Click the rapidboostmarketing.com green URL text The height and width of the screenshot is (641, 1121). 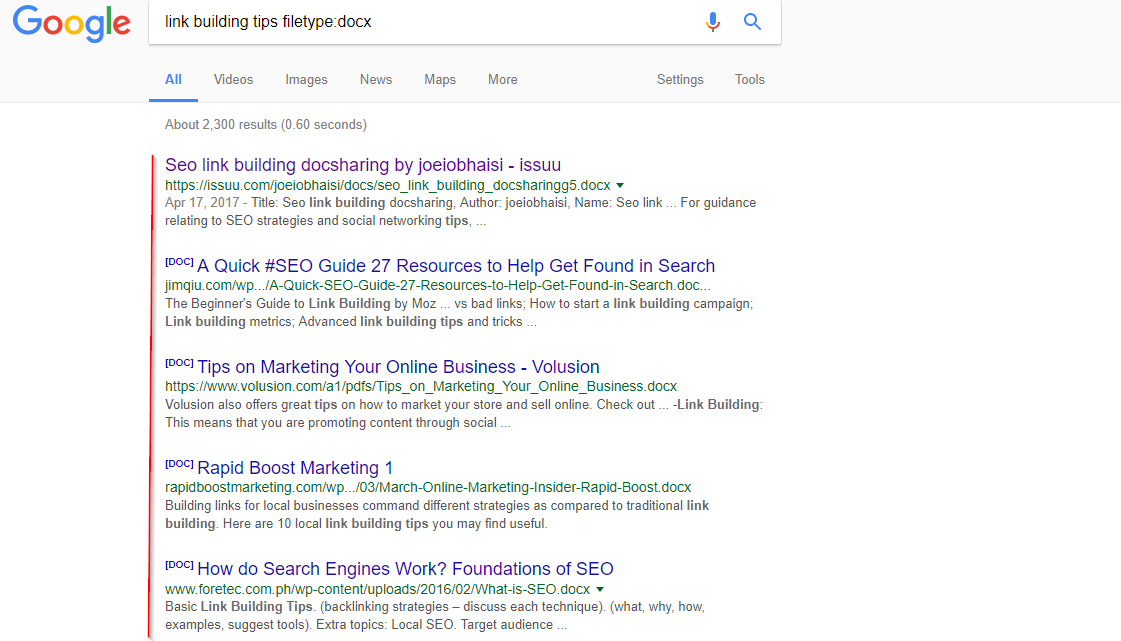pos(428,487)
